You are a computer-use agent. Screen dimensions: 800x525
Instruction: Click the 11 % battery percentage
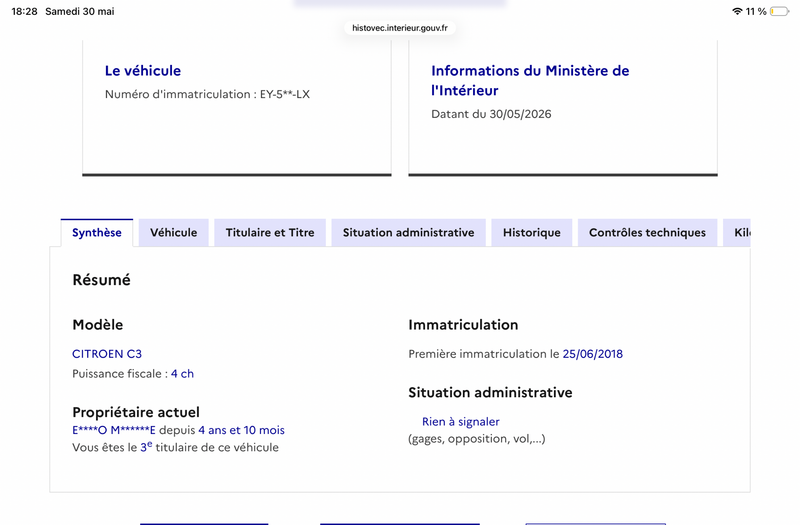pos(756,11)
